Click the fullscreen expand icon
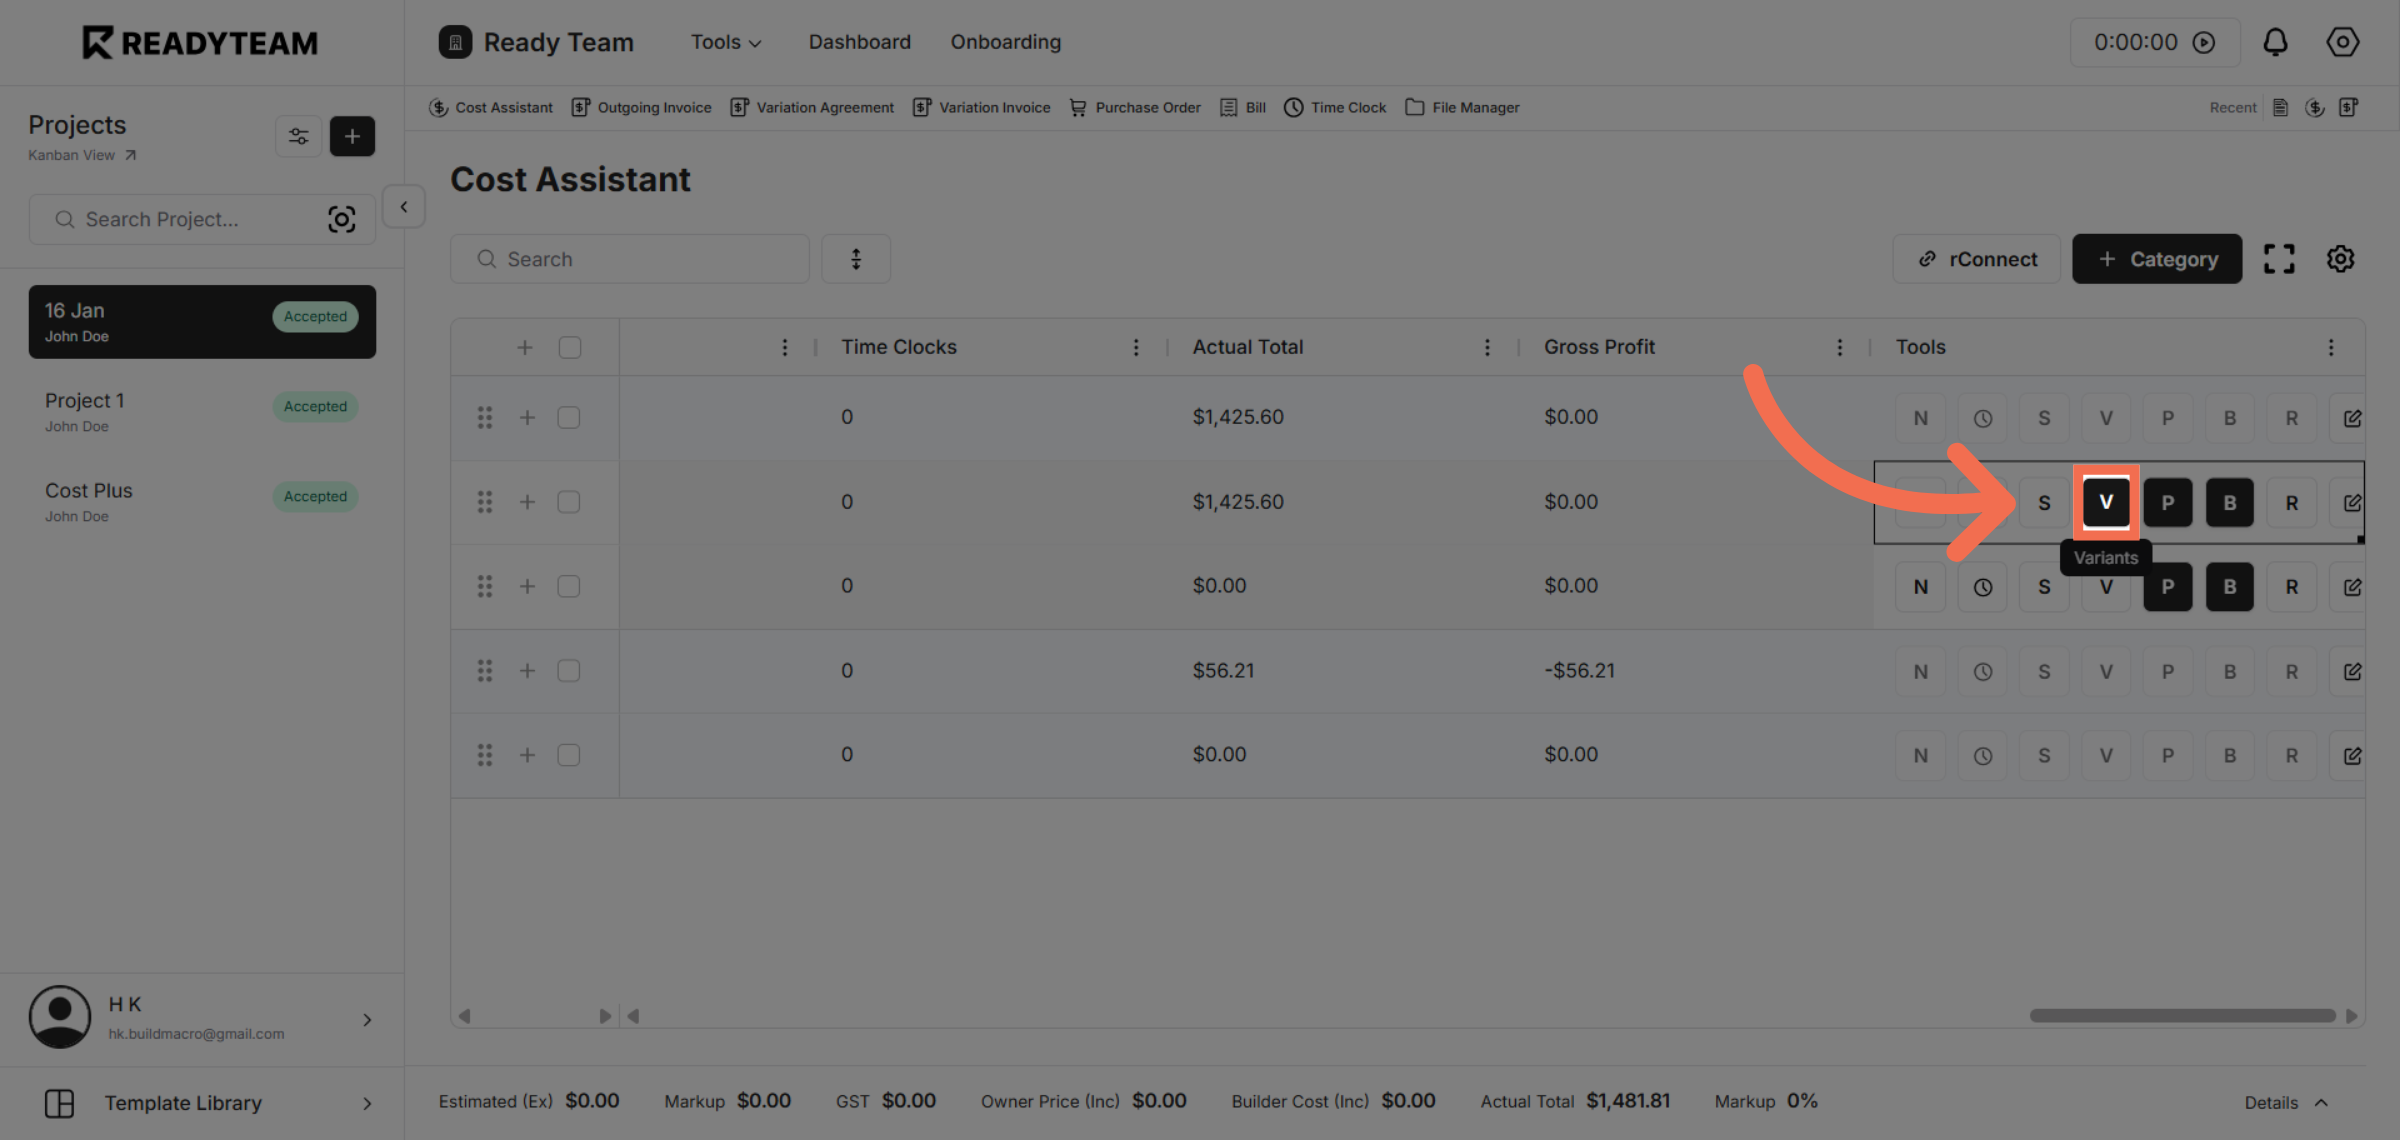The image size is (2400, 1140). coord(2279,259)
